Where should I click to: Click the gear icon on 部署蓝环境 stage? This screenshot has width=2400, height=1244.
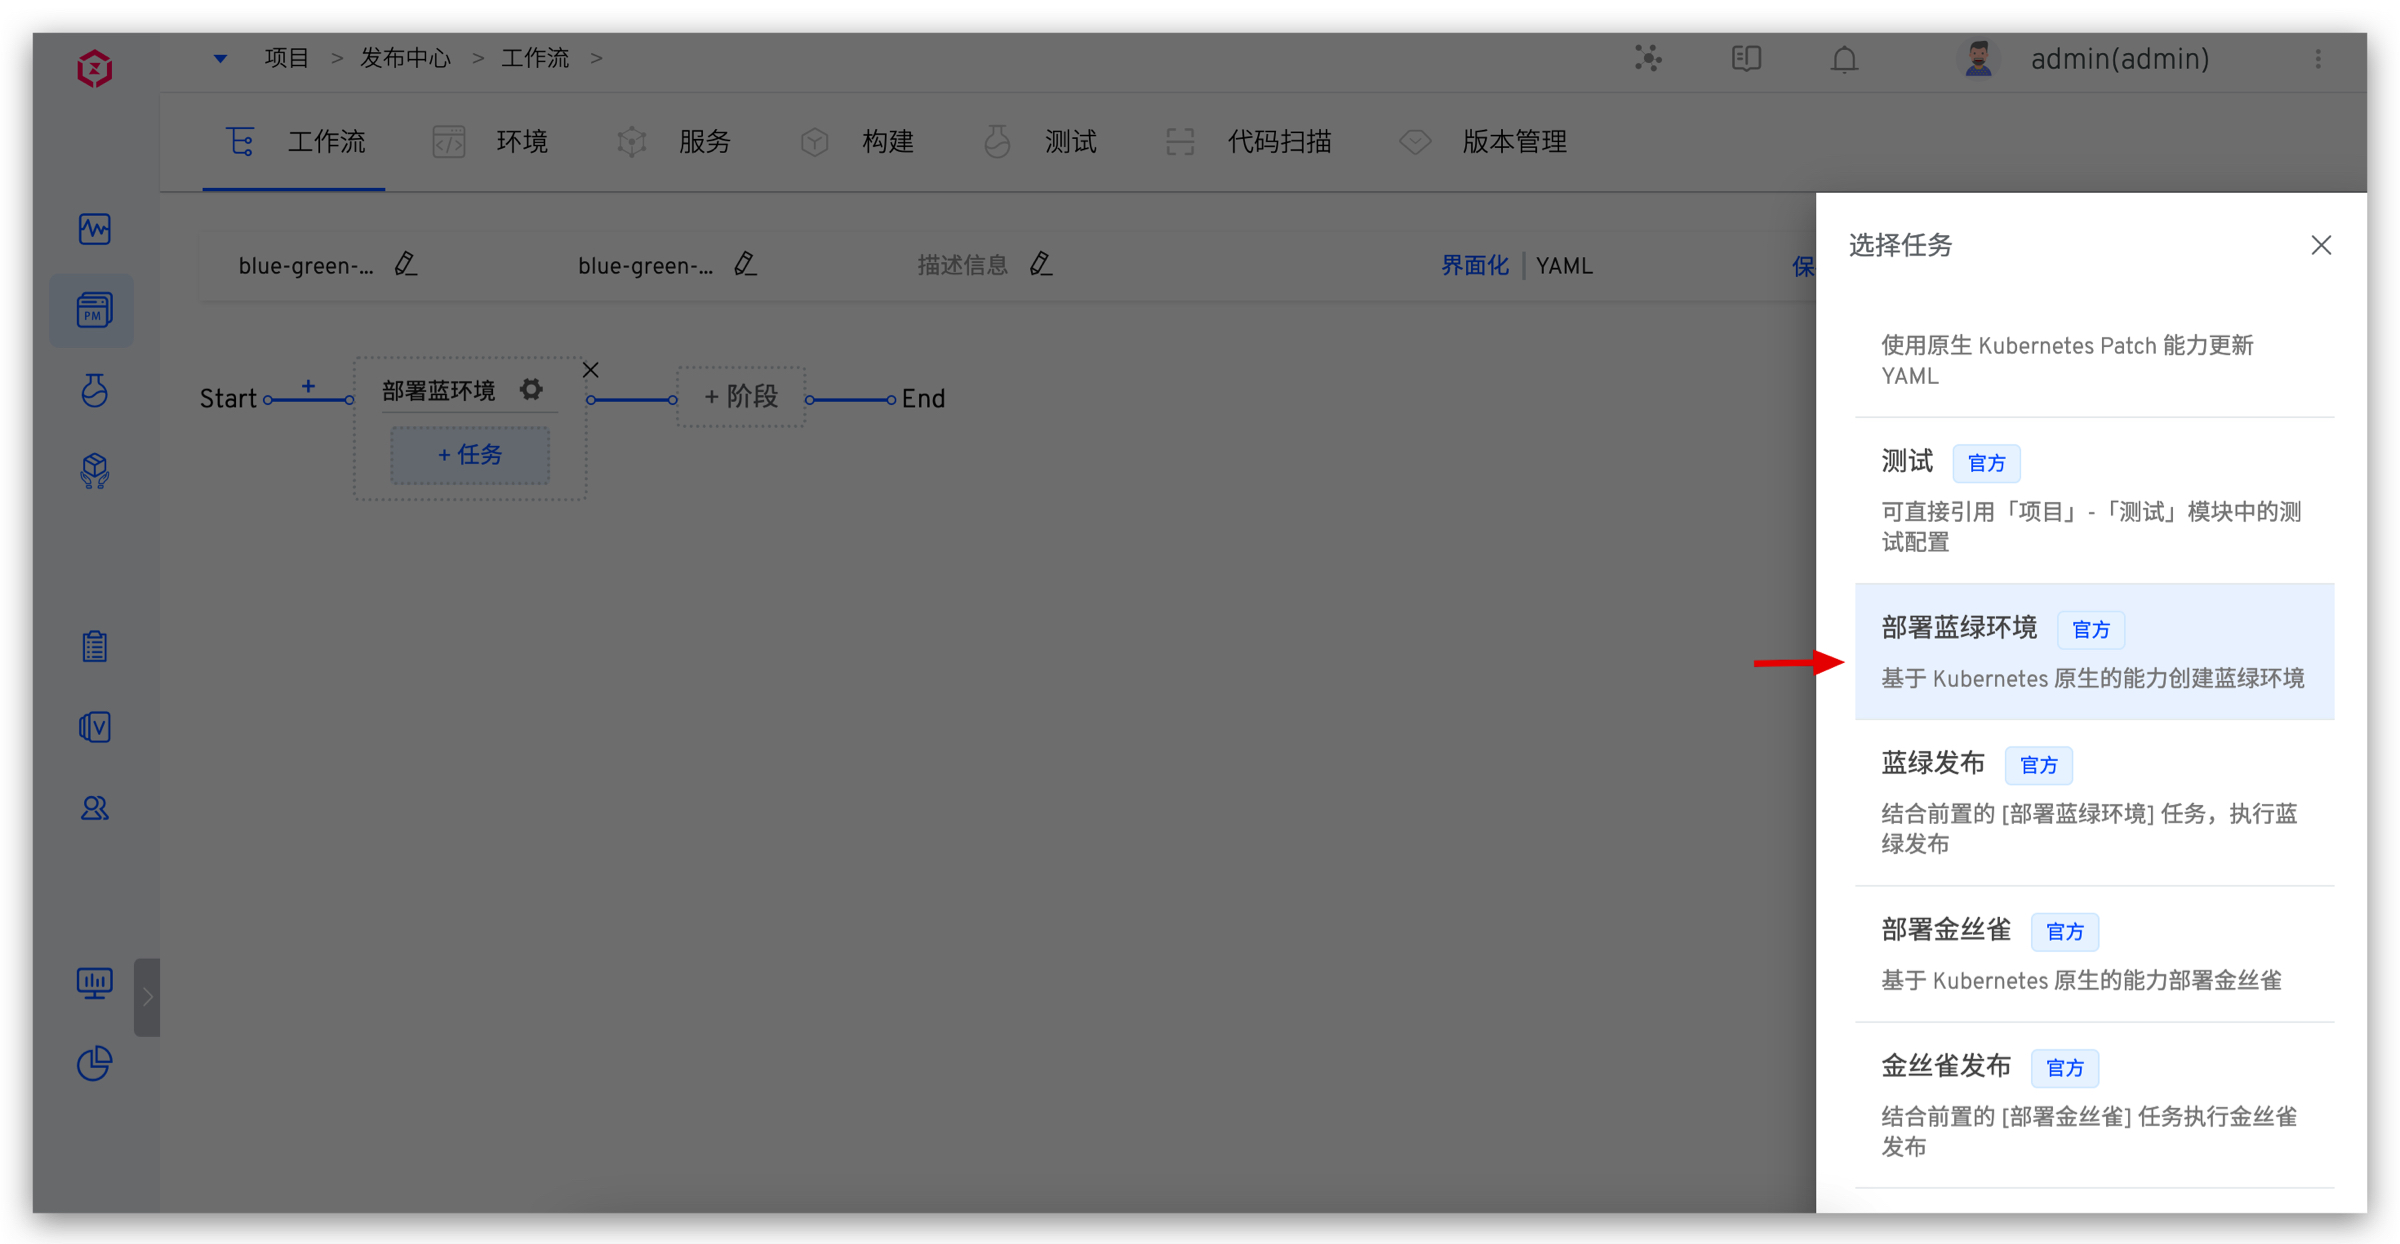click(531, 389)
